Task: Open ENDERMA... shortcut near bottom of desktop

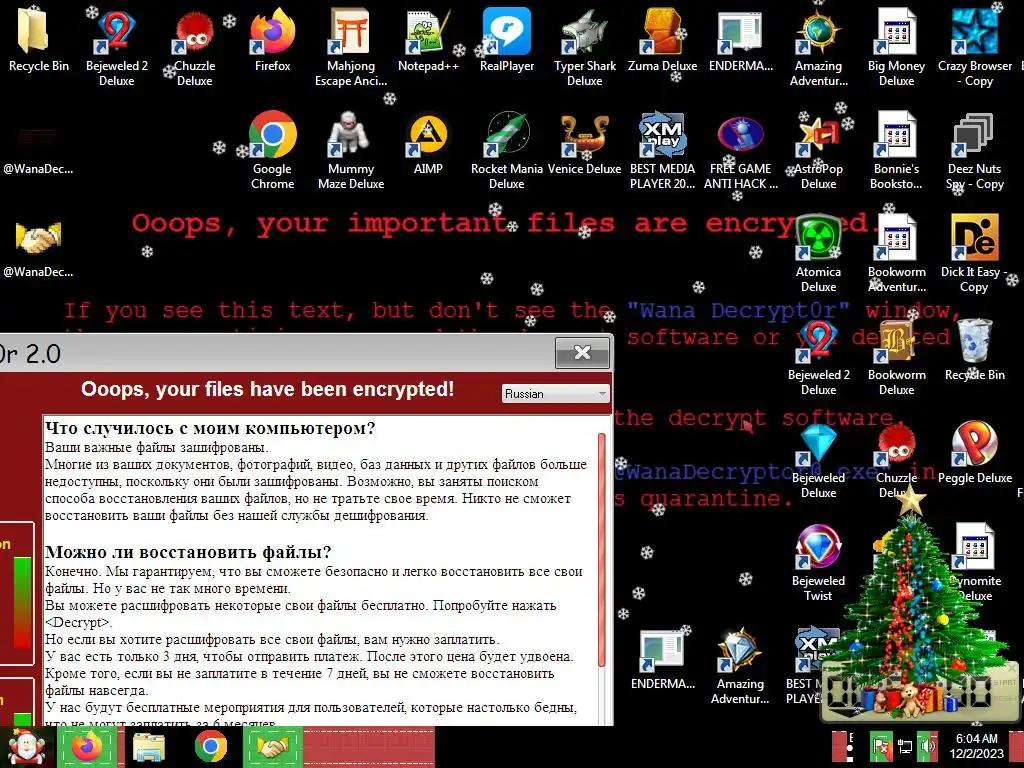Action: coord(662,659)
